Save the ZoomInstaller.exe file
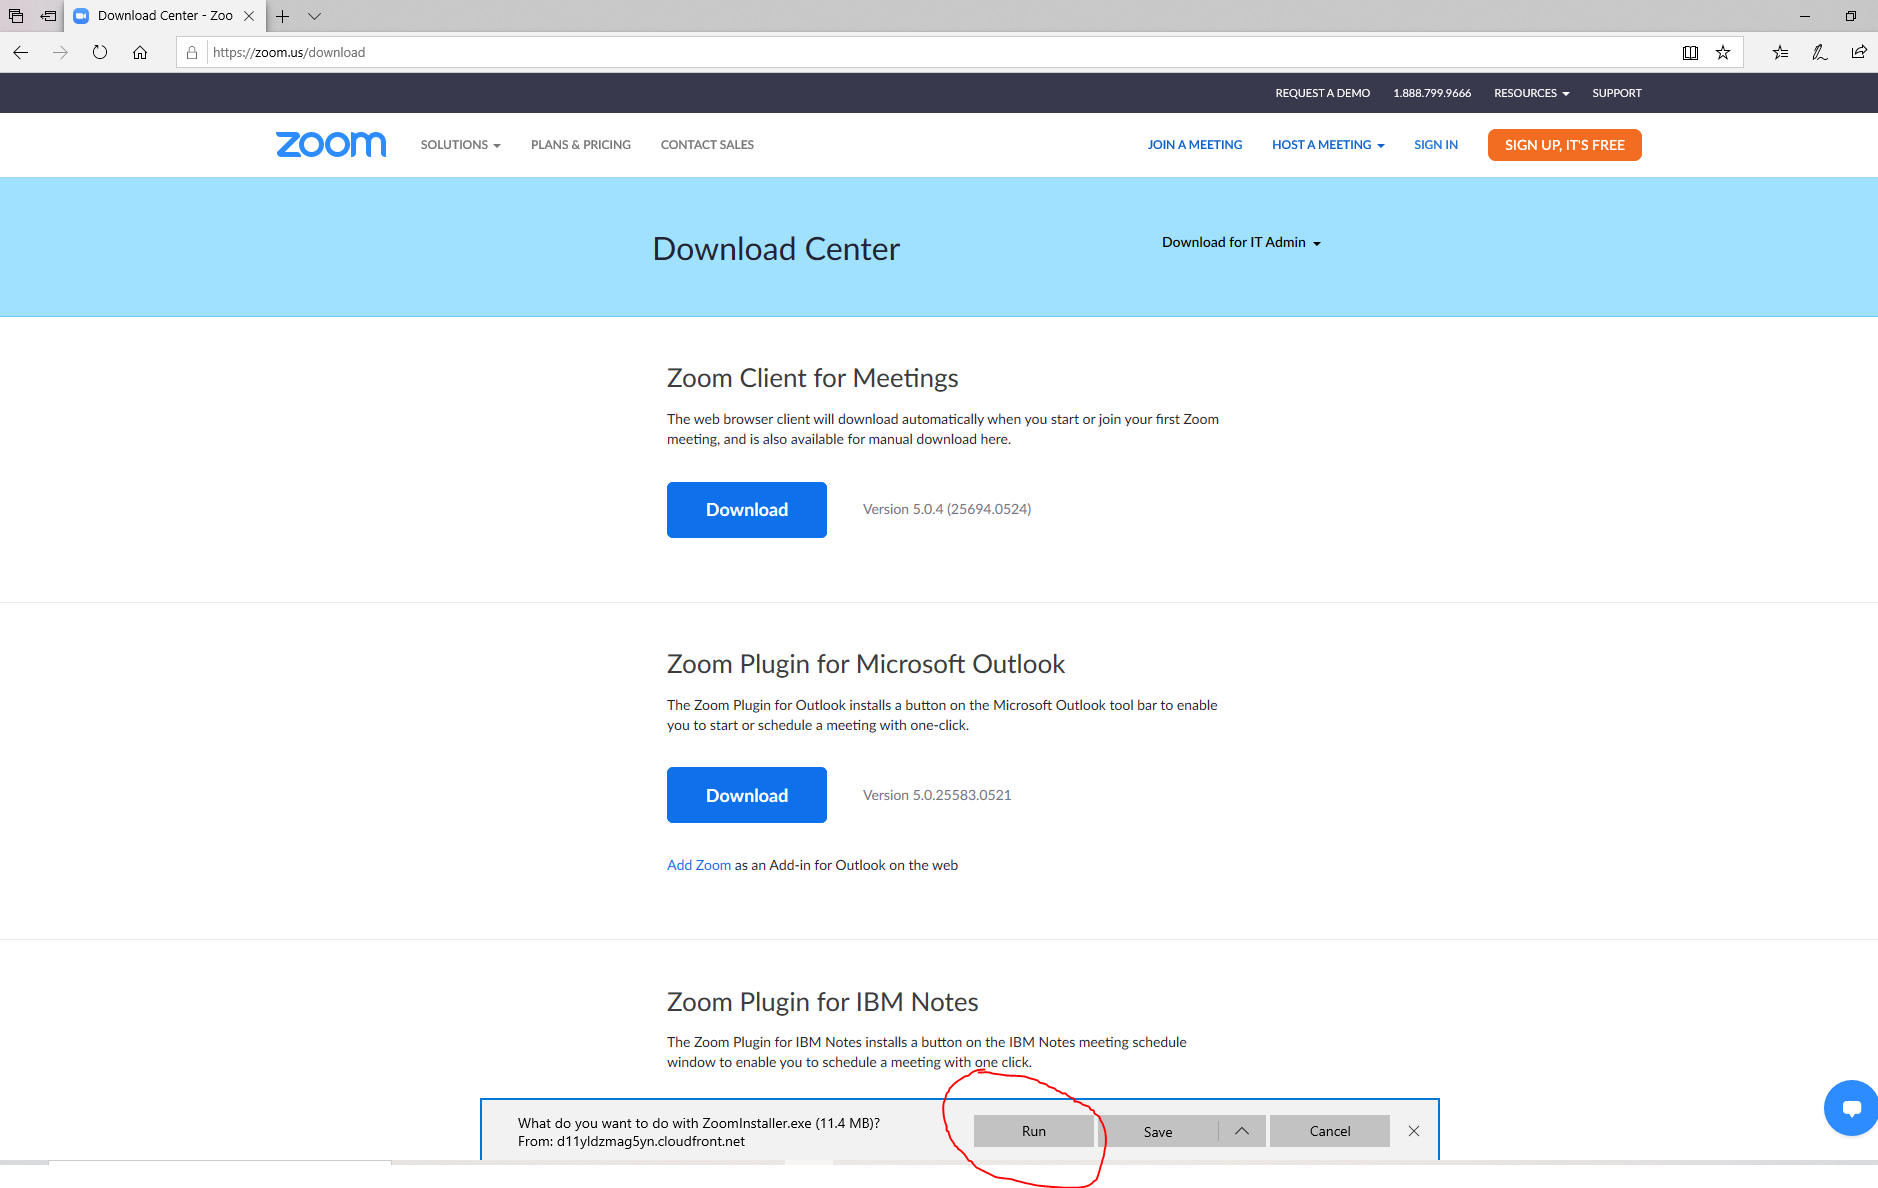1878x1188 pixels. pos(1158,1131)
